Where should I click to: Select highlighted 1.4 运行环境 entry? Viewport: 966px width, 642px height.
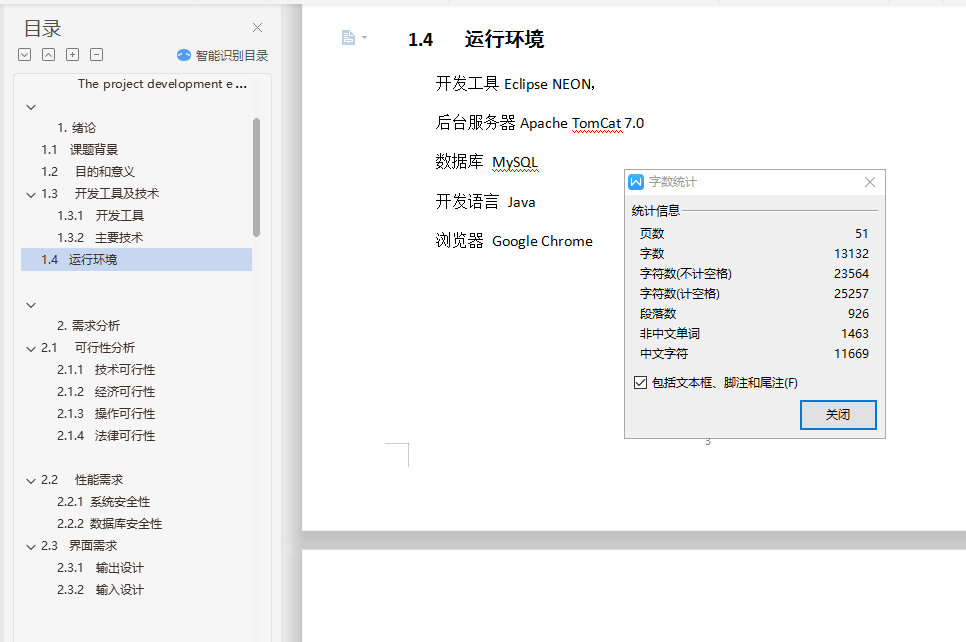point(136,259)
